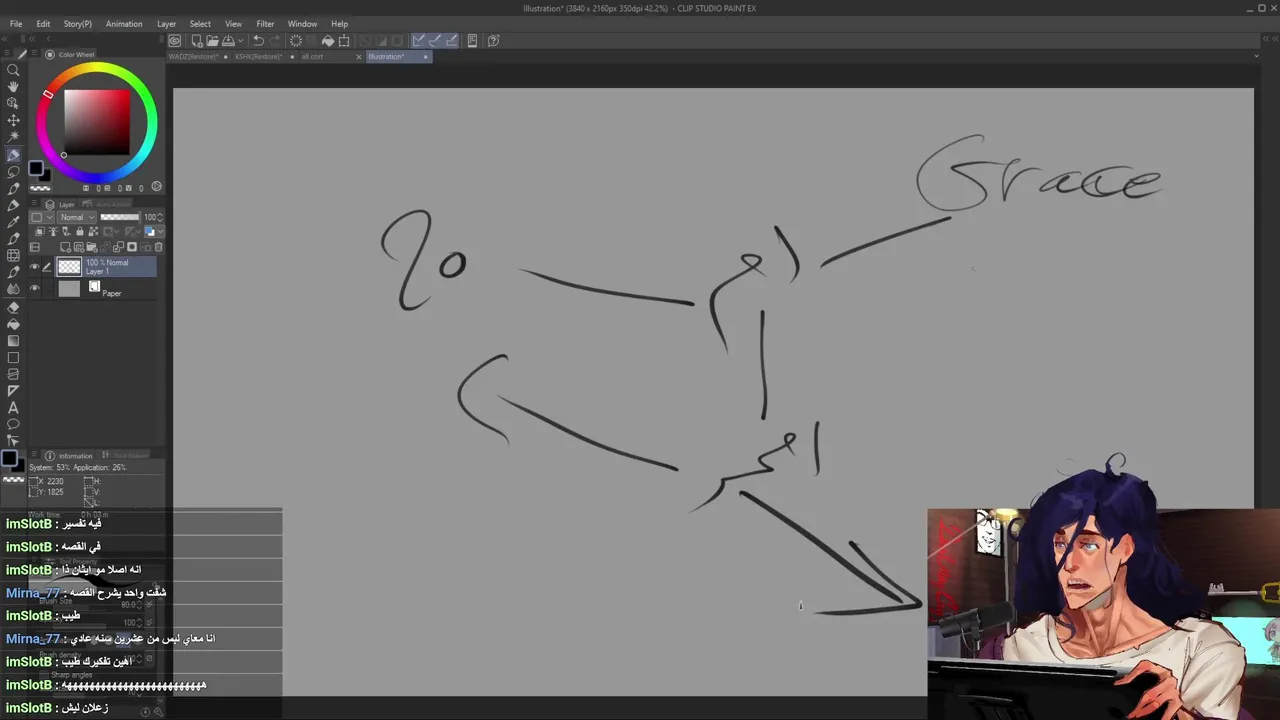The width and height of the screenshot is (1280, 720).
Task: Toggle clip to layer below
Action: point(40,232)
